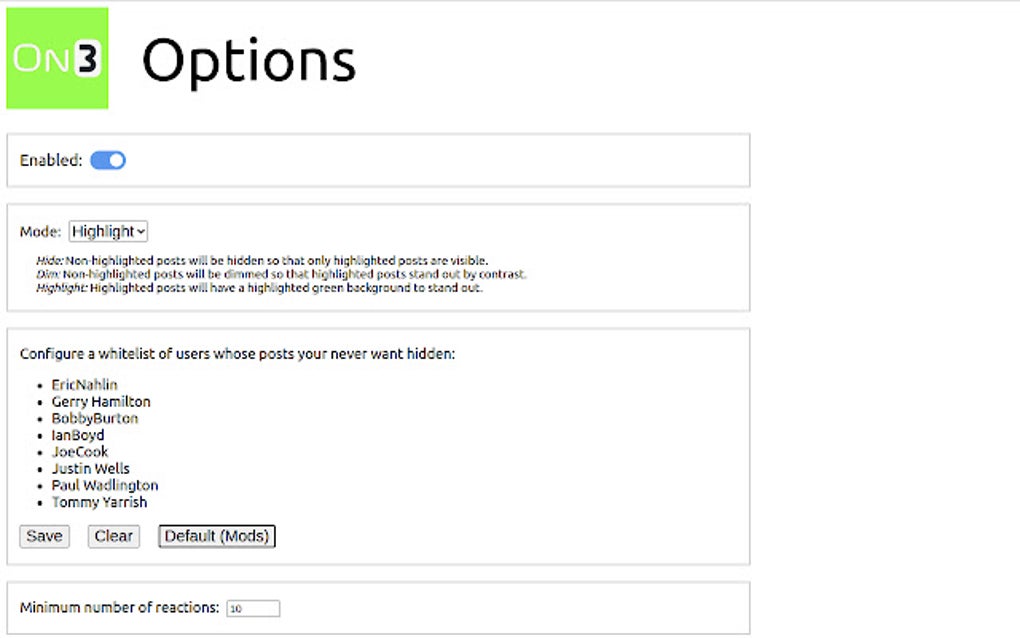Select Paul Wadlington from the whitelist
This screenshot has width=1020, height=638.
pos(104,485)
